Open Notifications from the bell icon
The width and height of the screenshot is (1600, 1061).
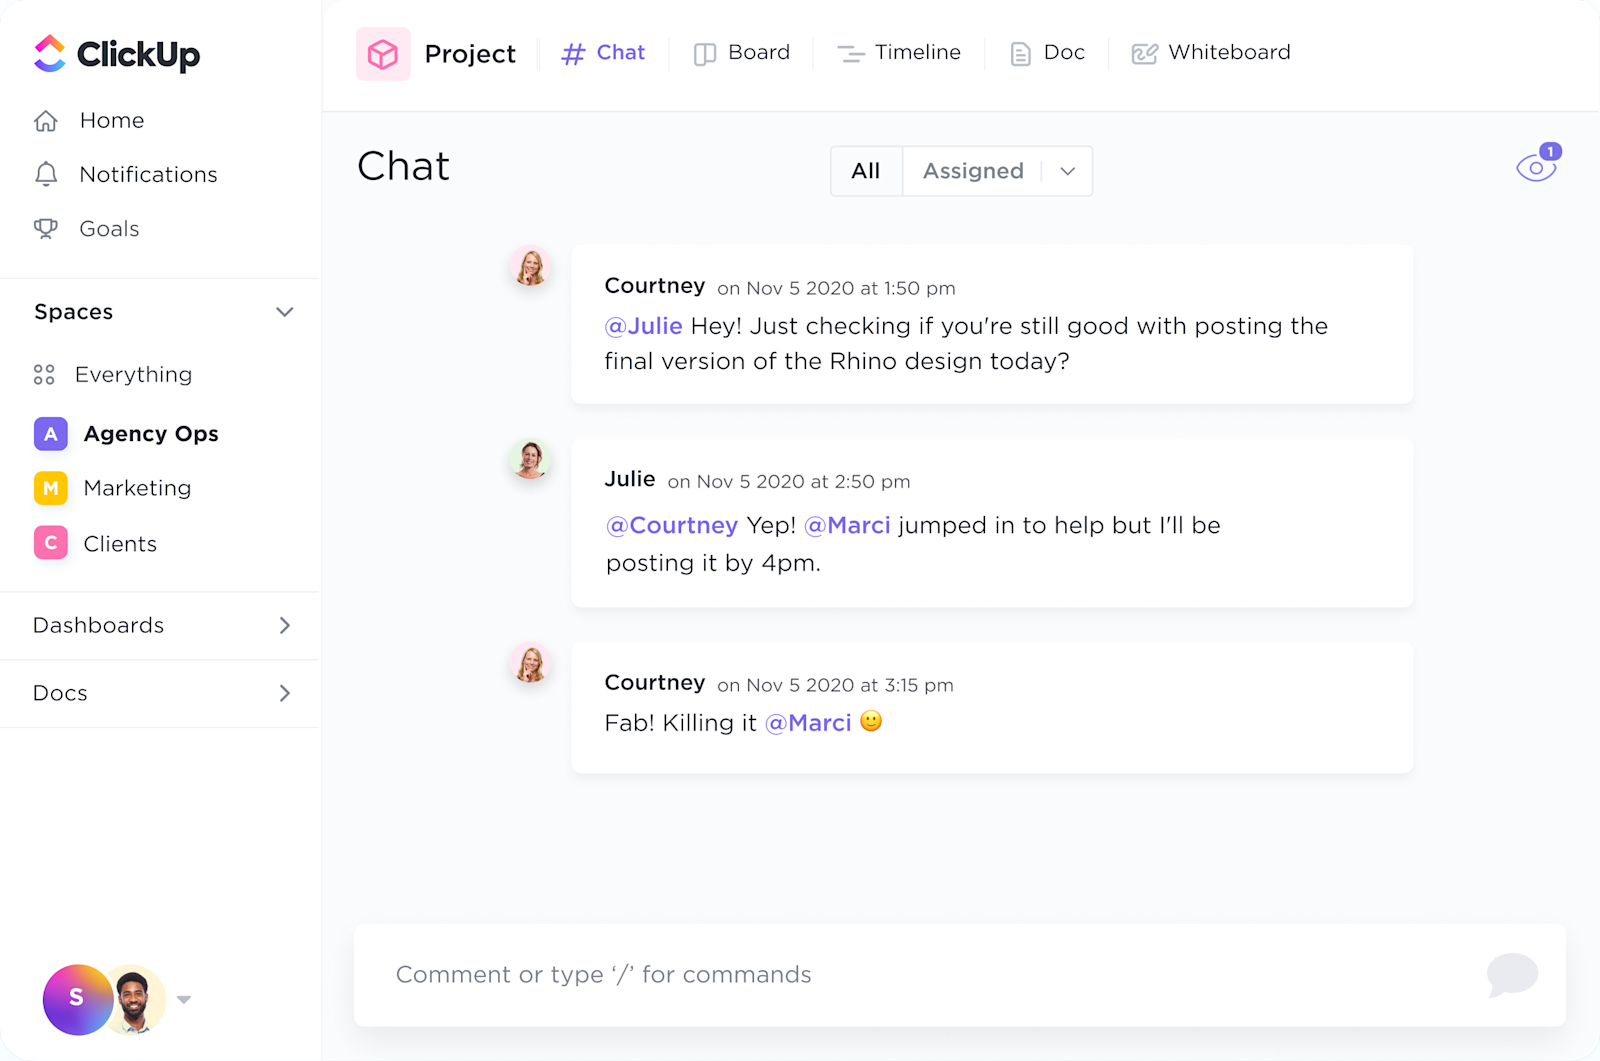[x=46, y=174]
